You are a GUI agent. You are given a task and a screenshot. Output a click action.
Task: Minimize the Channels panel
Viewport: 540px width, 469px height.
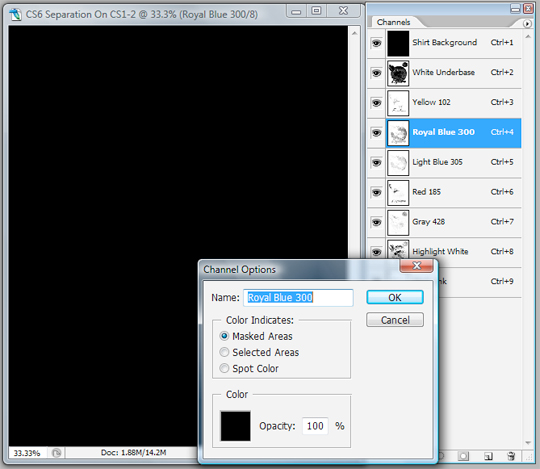pyautogui.click(x=515, y=9)
